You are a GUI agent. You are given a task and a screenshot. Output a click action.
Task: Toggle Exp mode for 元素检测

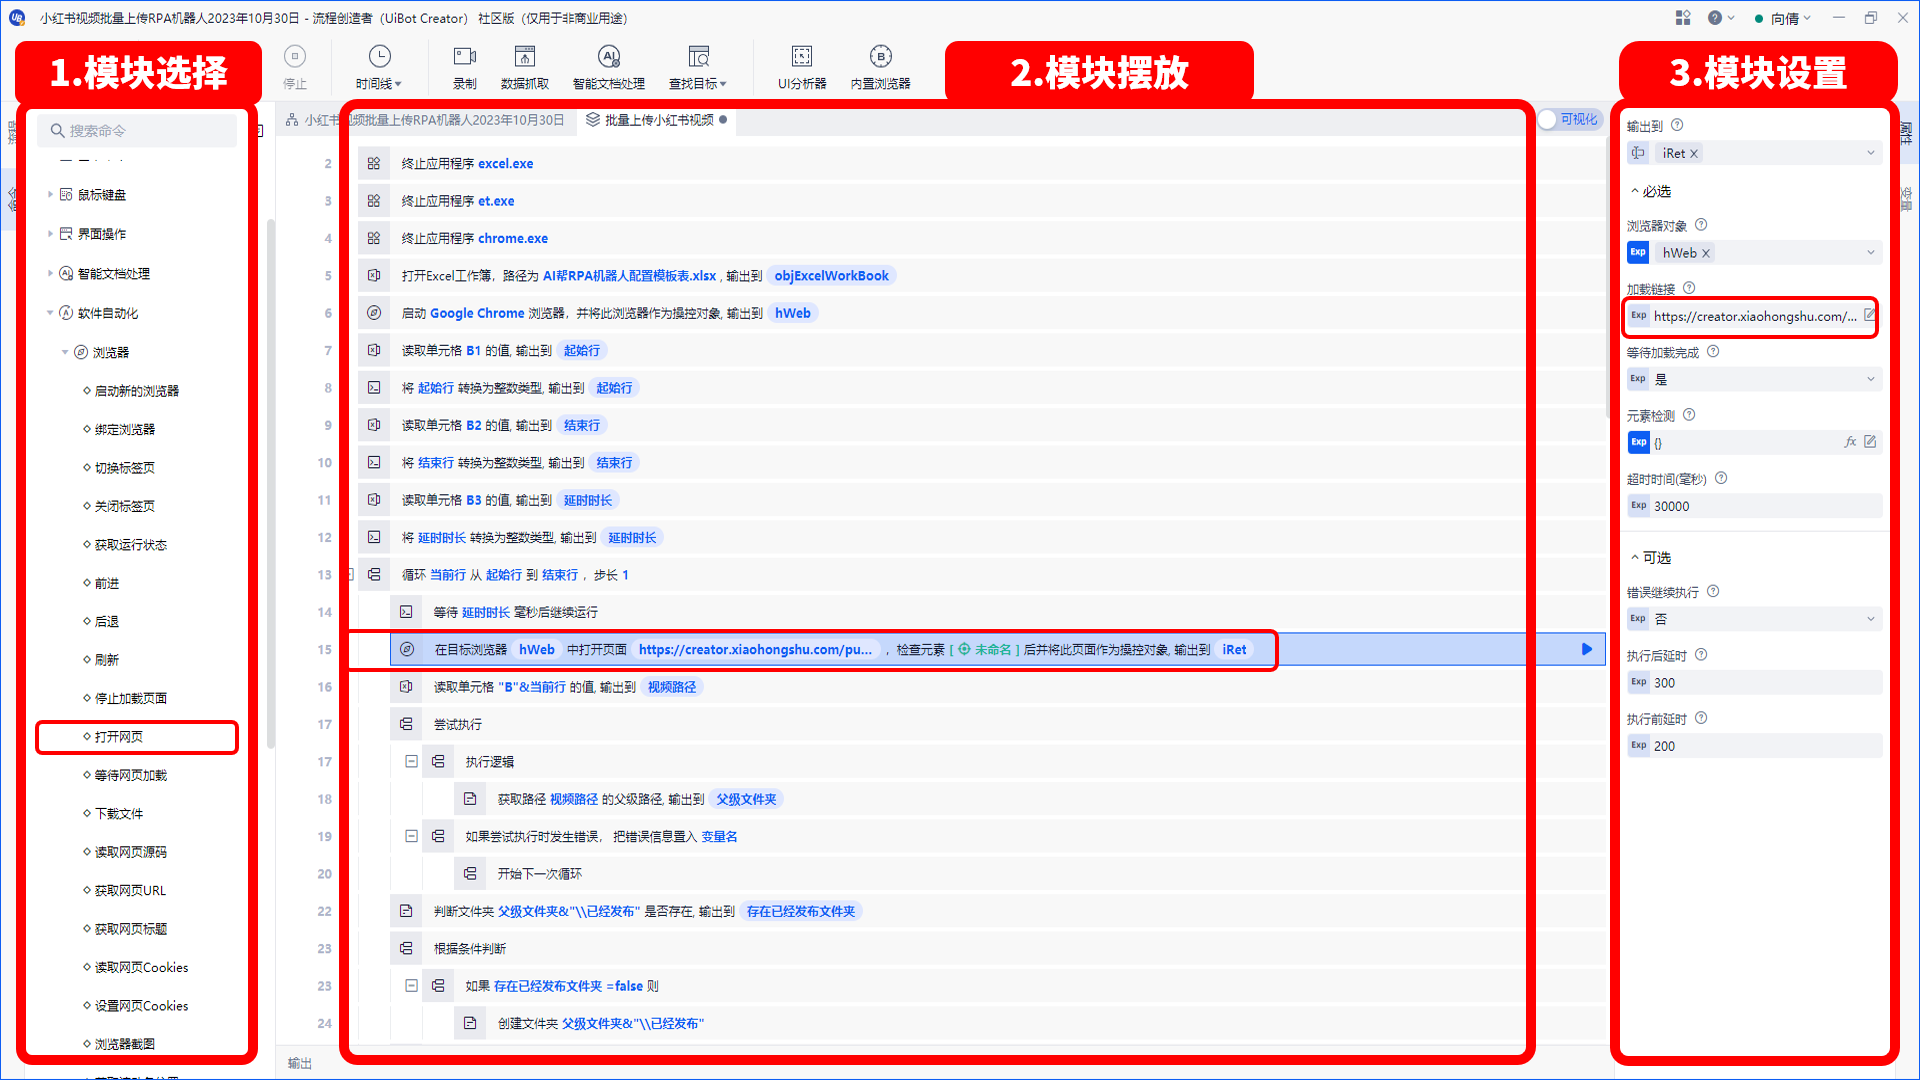click(1638, 442)
